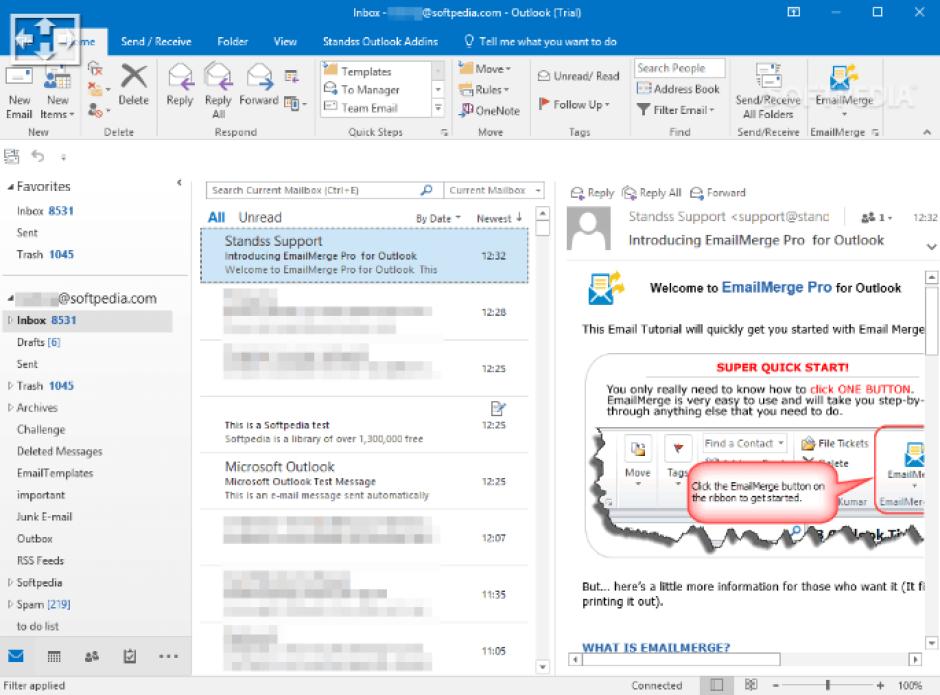Screen dimensions: 940x695
Task: Click the Search People field
Action: [680, 68]
